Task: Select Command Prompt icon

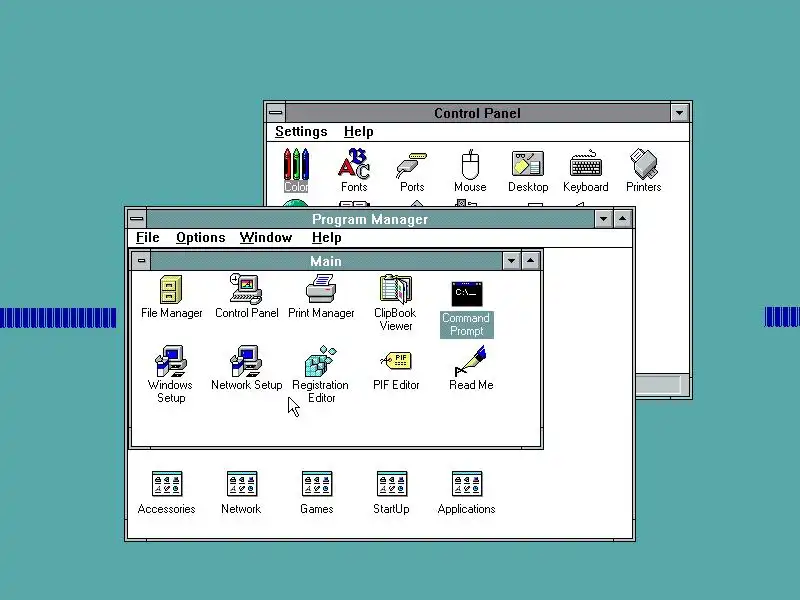Action: click(466, 294)
